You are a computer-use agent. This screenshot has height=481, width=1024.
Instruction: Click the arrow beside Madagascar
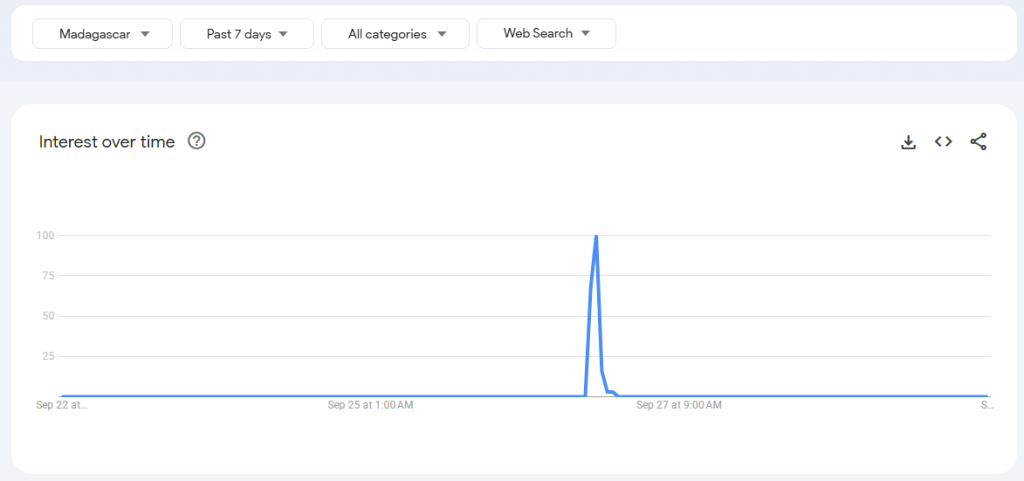point(145,34)
